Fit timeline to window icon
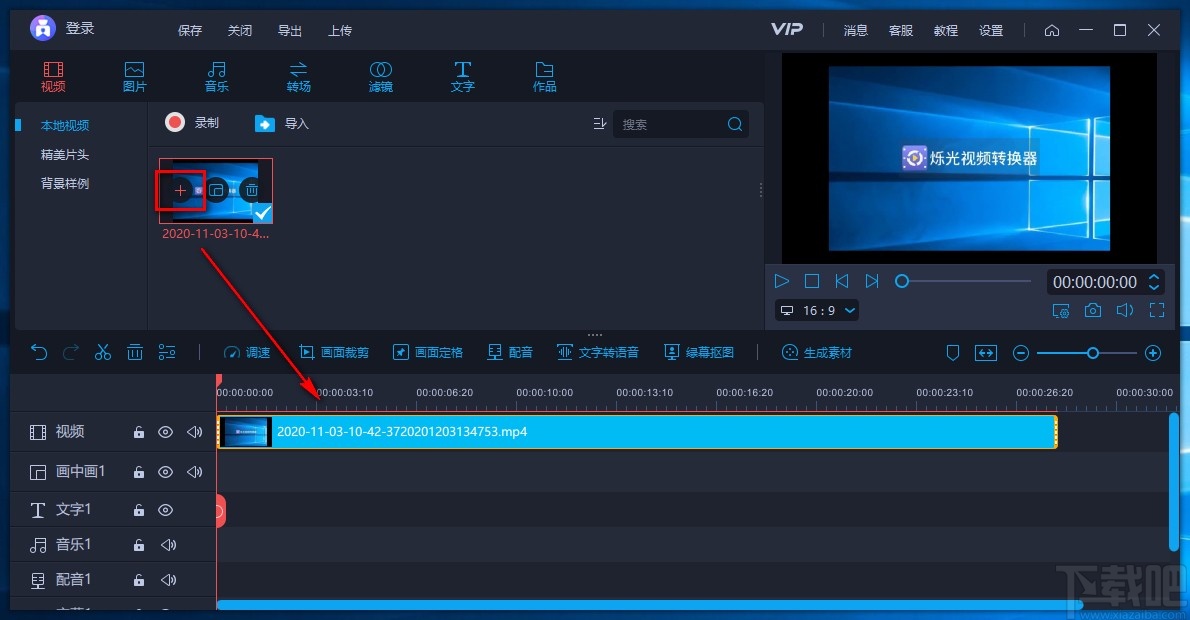Image resolution: width=1190 pixels, height=620 pixels. [986, 353]
